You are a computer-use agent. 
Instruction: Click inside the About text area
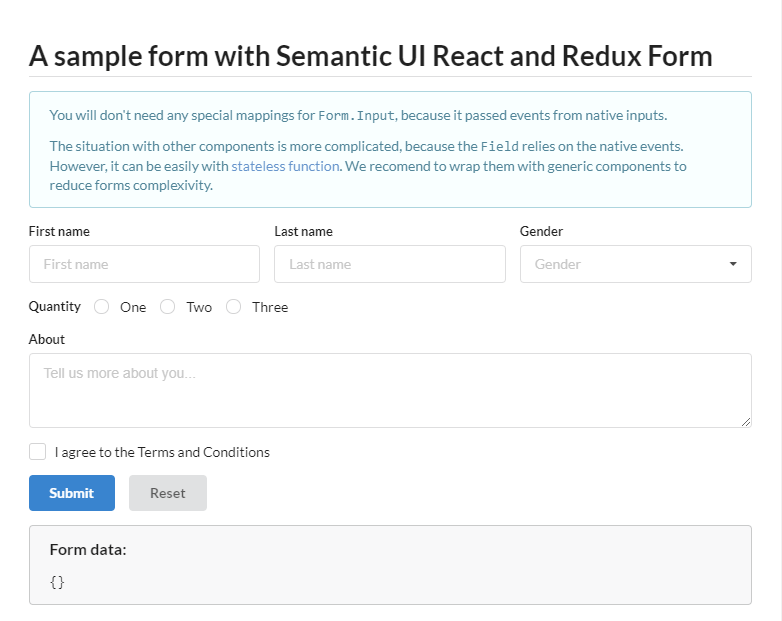[x=390, y=391]
